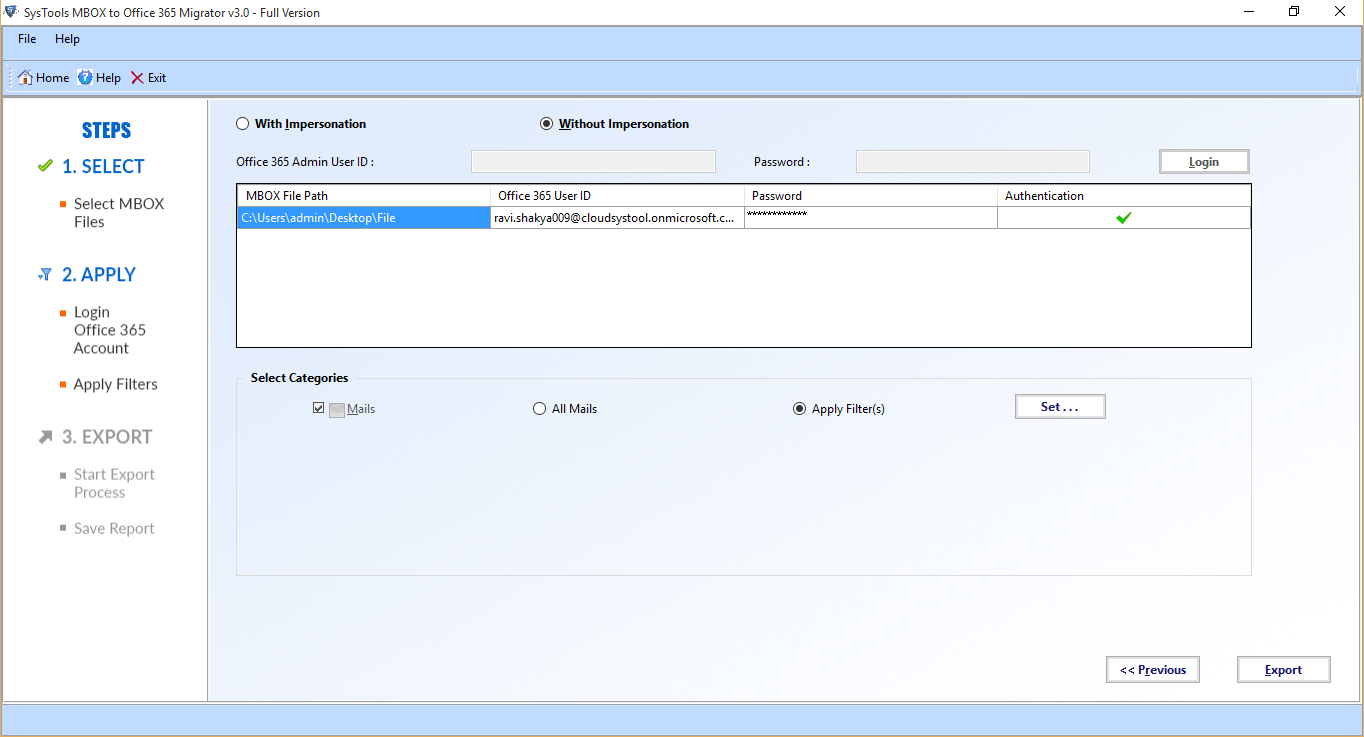The image size is (1364, 737).
Task: Click the Set... filter button
Action: pos(1060,407)
